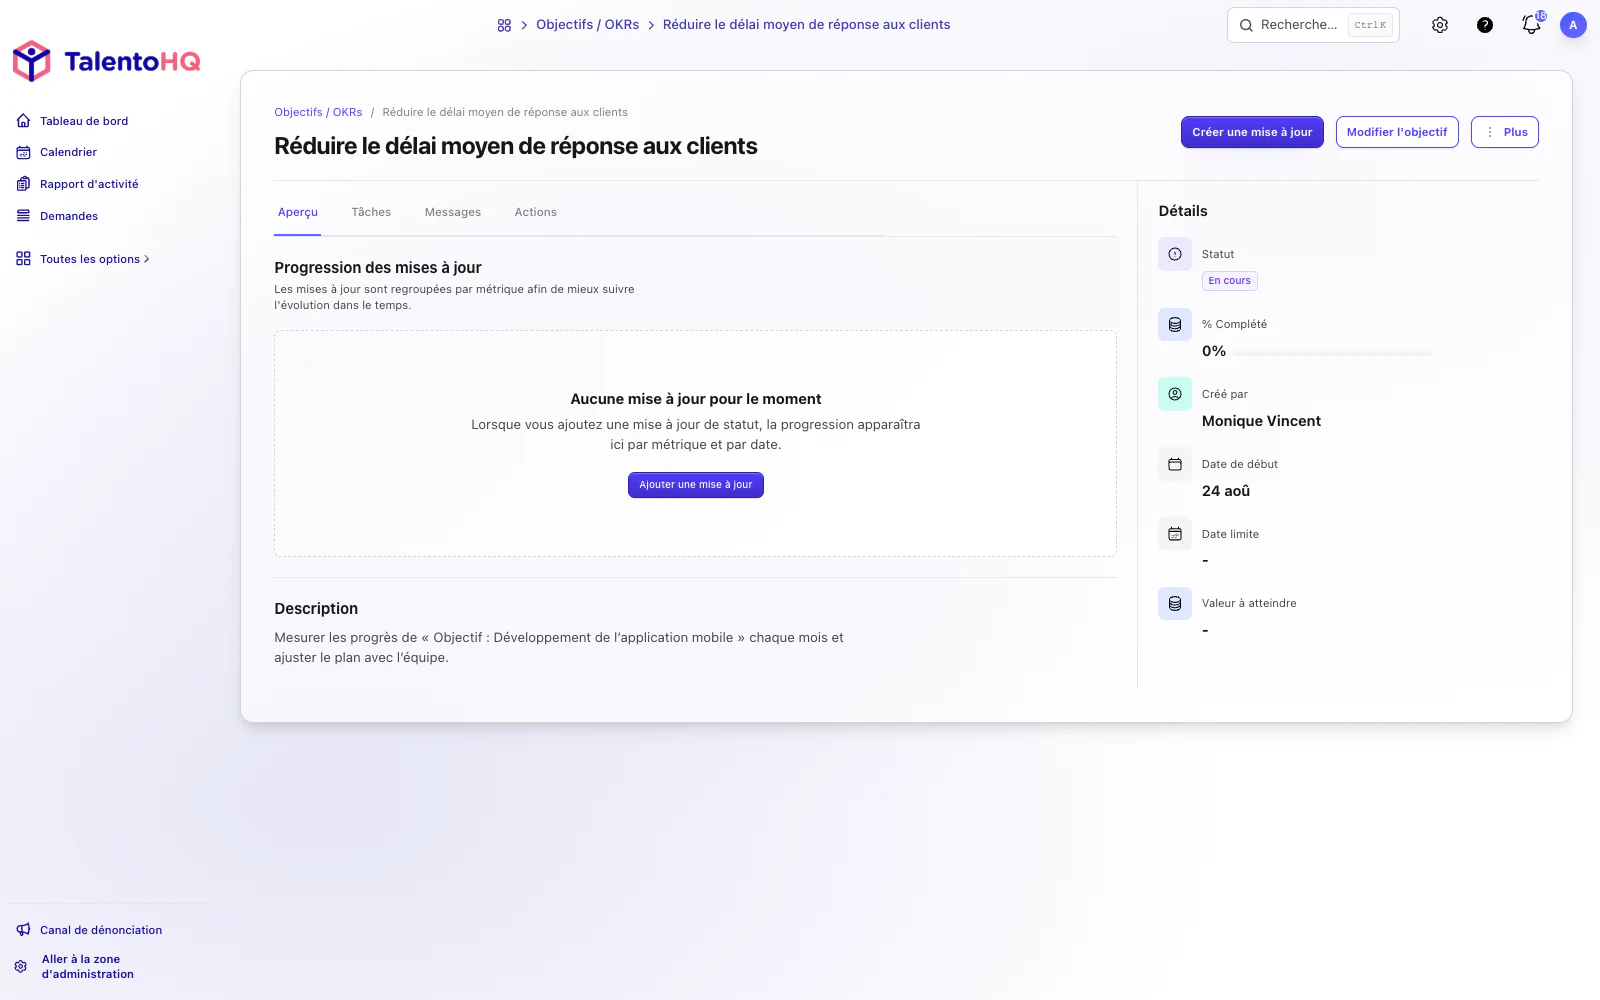Click the % Complété database icon
The width and height of the screenshot is (1600, 1000).
(1175, 324)
